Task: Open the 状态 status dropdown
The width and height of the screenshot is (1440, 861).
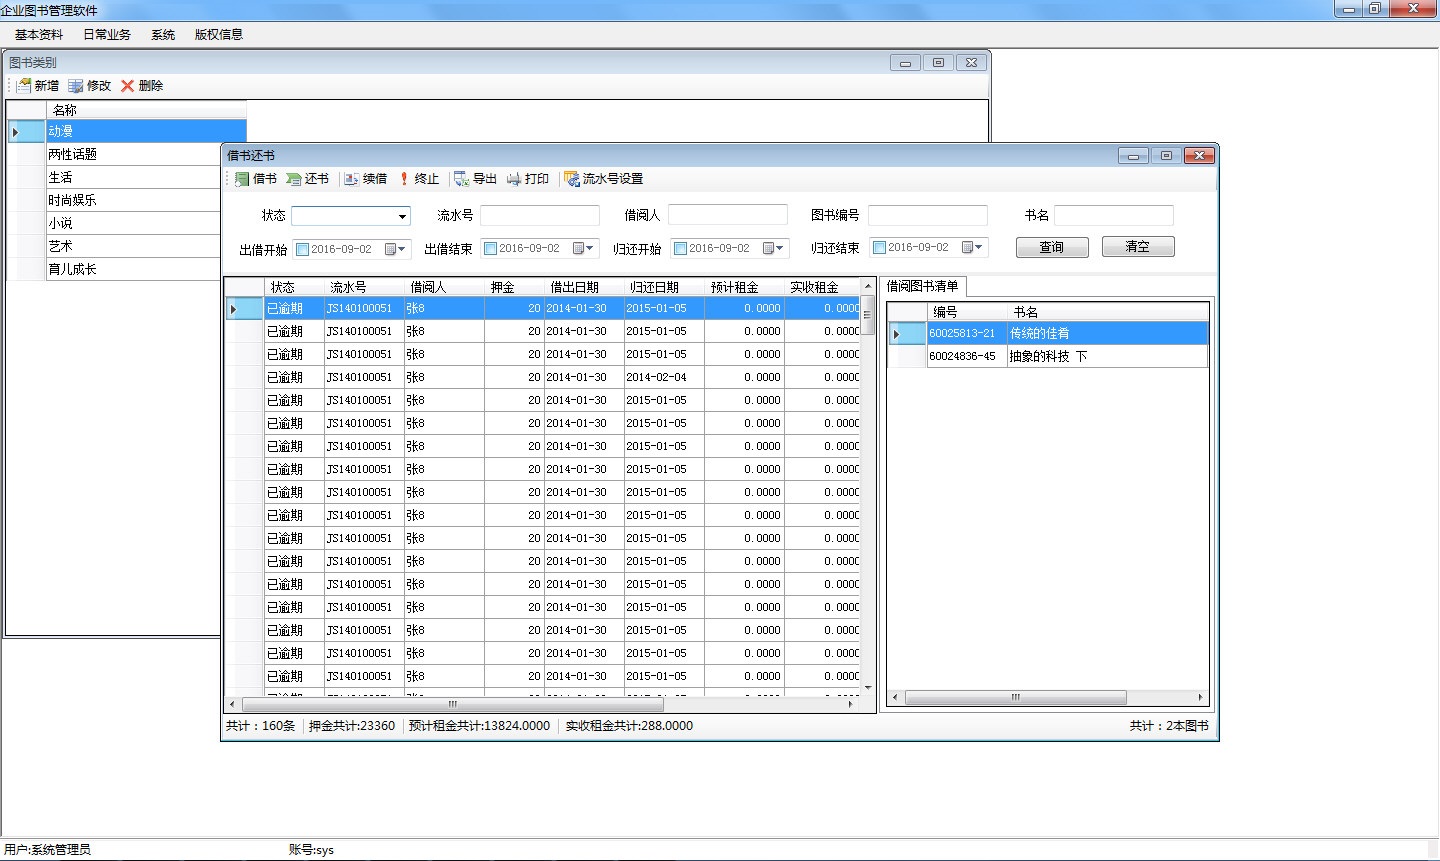Action: [402, 216]
